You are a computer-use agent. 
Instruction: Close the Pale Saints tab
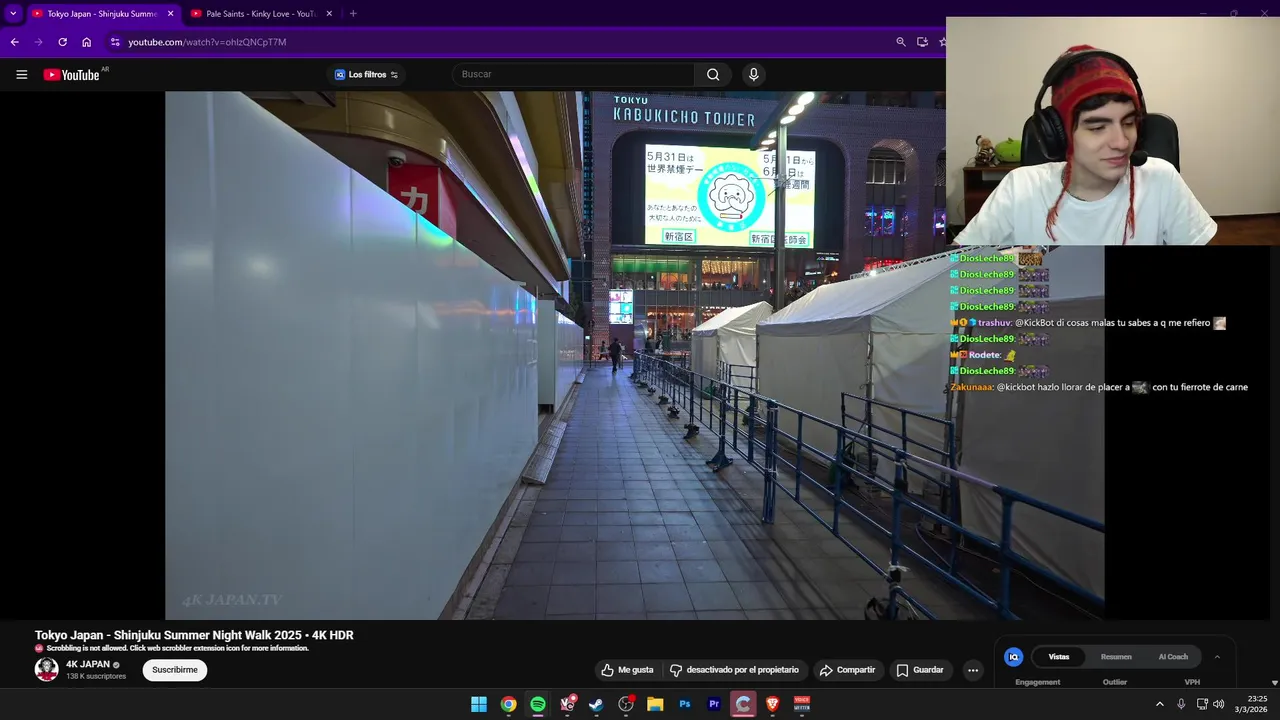[x=329, y=14]
